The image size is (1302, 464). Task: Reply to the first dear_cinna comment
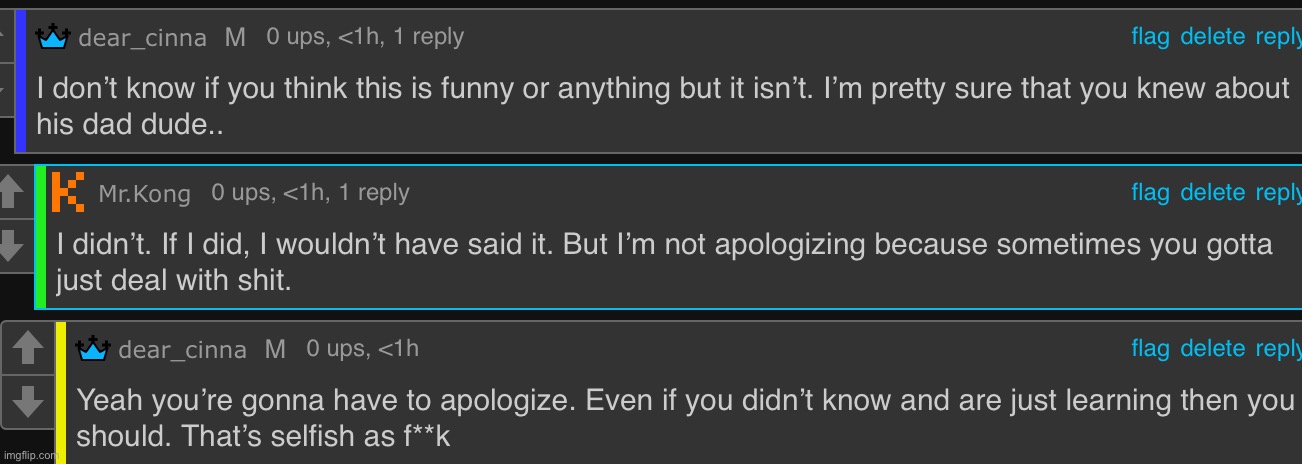(x=1278, y=37)
